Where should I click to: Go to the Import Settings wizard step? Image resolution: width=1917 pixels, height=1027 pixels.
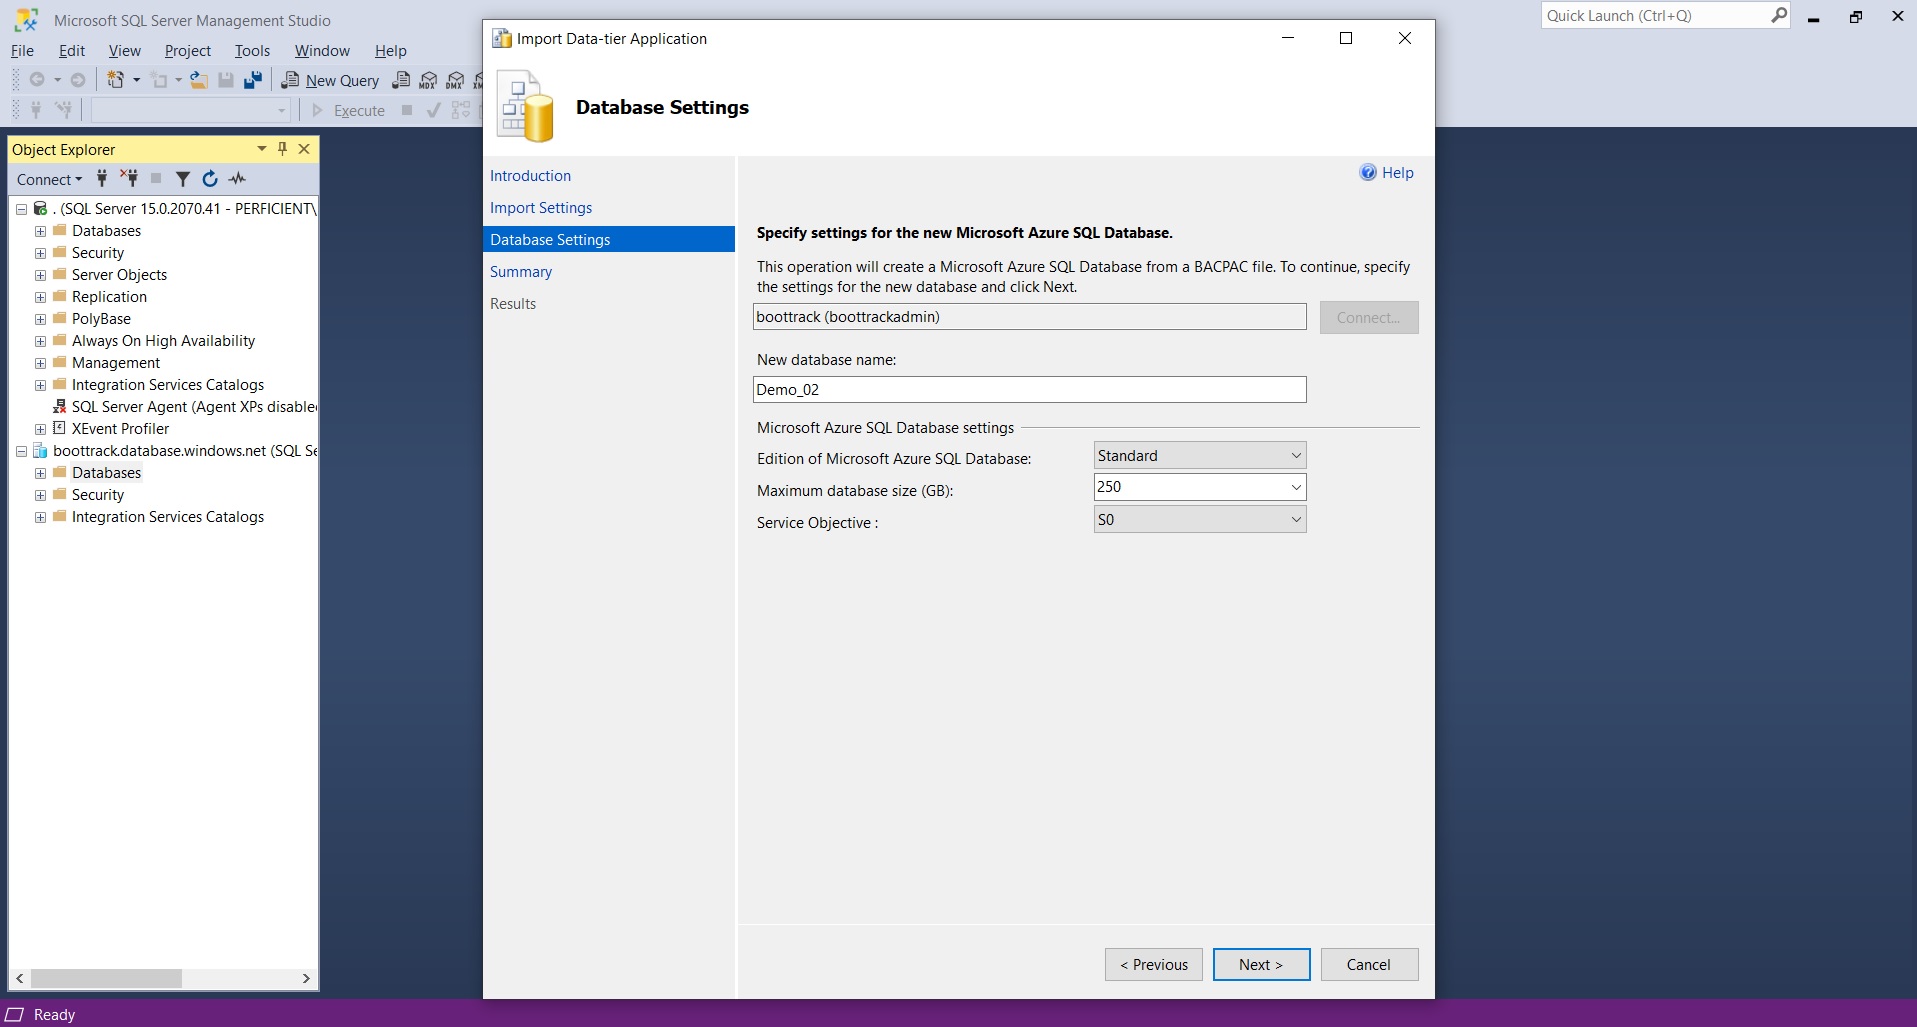pos(541,208)
